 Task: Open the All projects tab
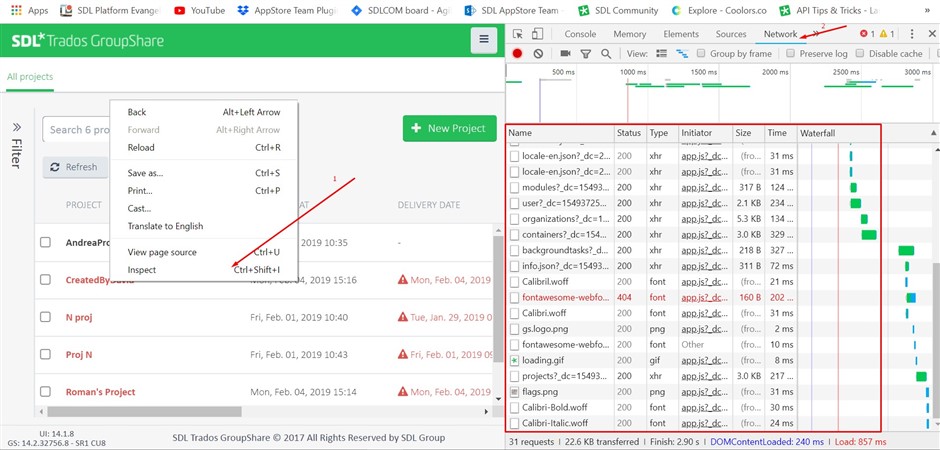click(30, 77)
